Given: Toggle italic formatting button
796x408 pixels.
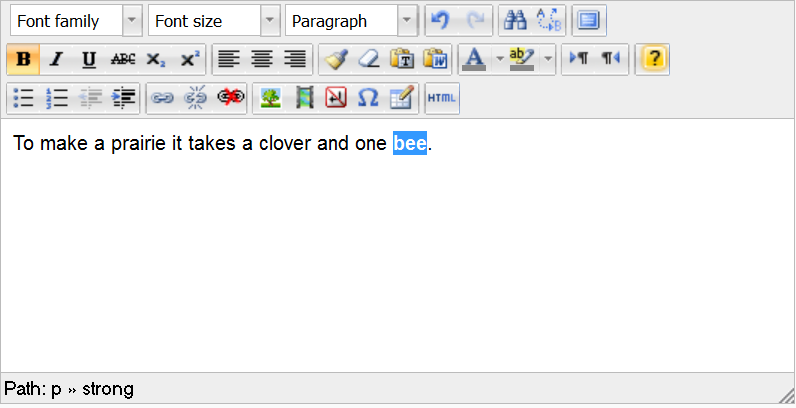Looking at the screenshot, I should tap(56, 59).
